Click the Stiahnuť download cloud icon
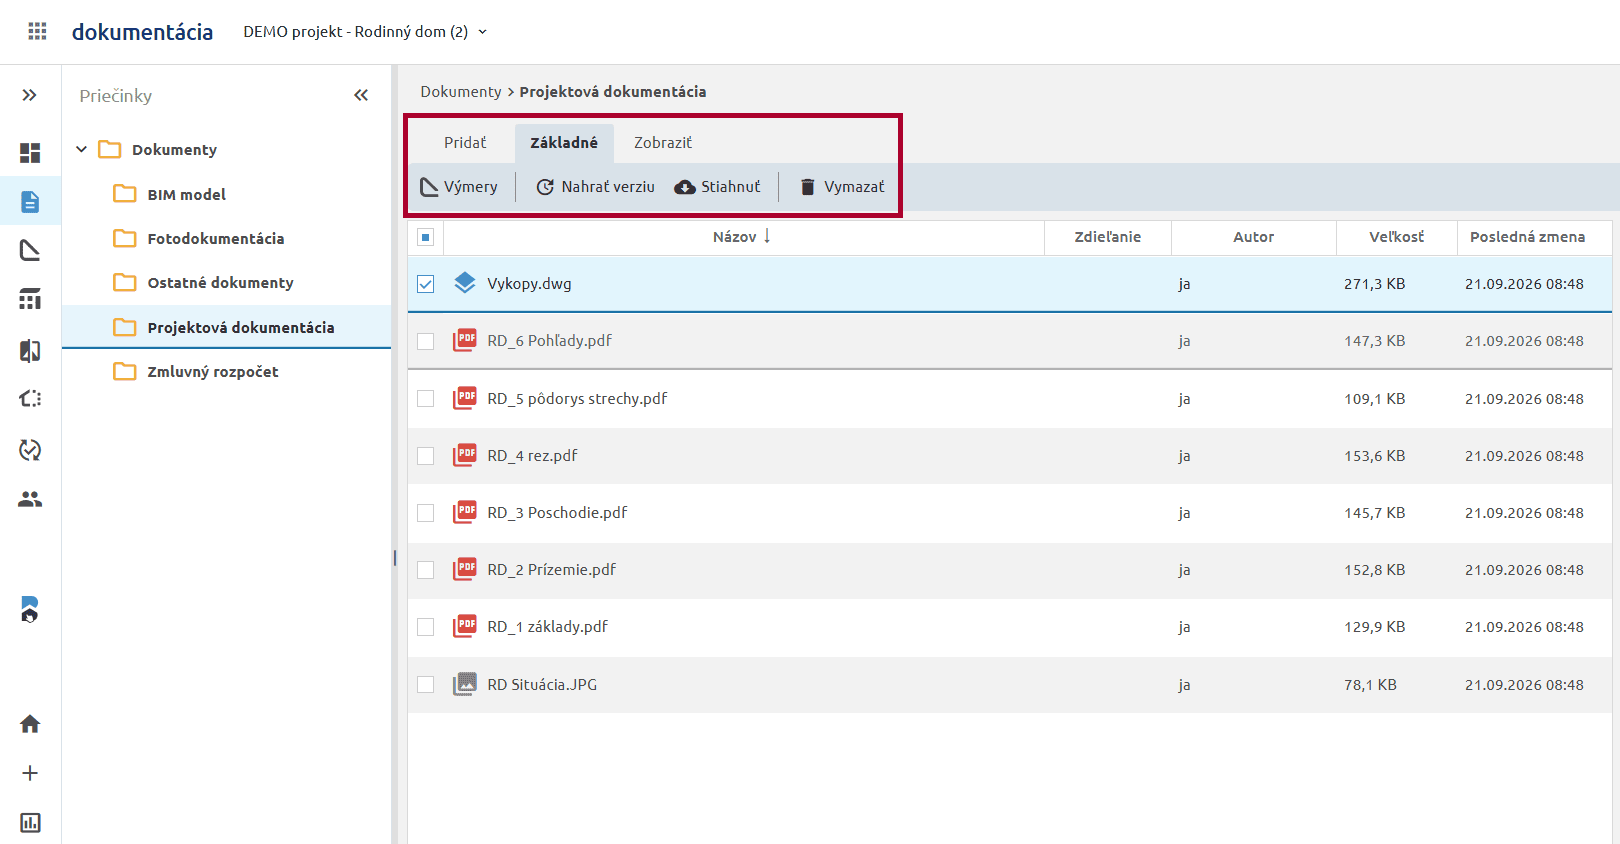 coord(685,187)
